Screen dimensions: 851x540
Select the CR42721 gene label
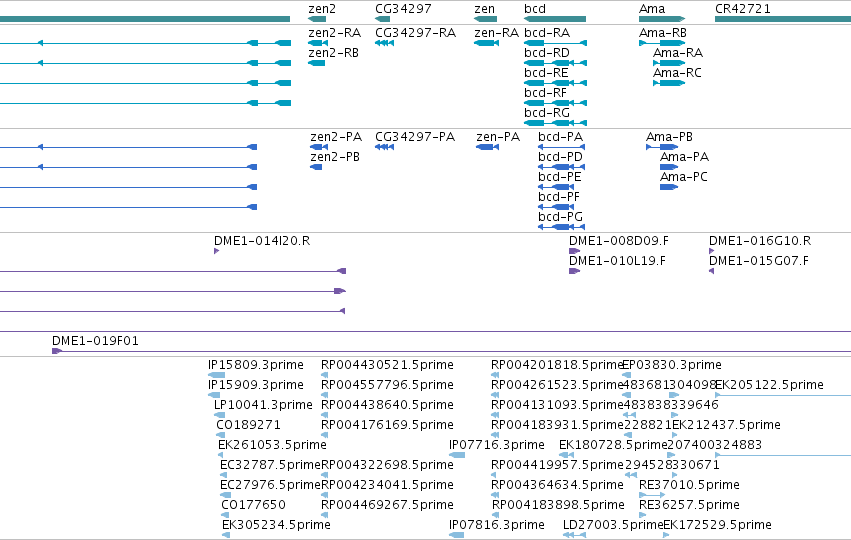(742, 9)
